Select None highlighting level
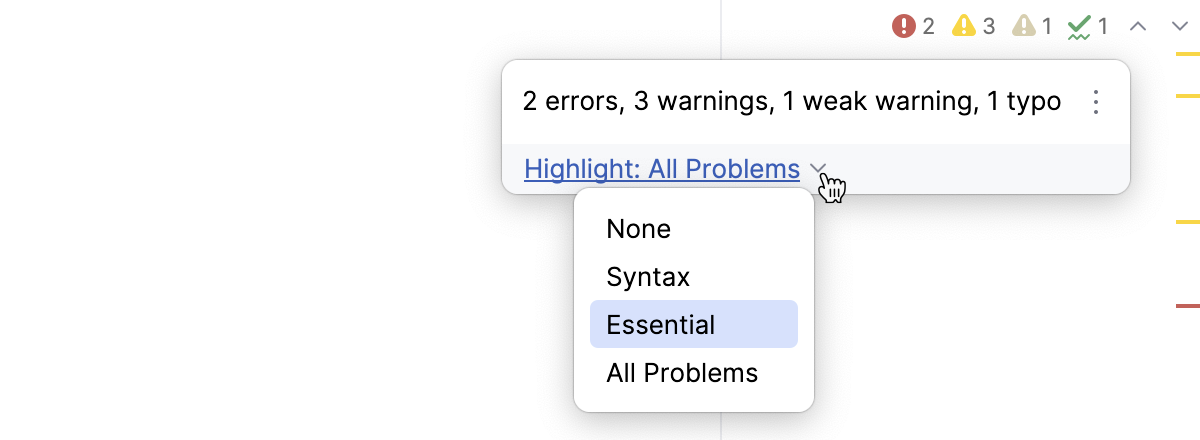The width and height of the screenshot is (1200, 440). (x=639, y=229)
